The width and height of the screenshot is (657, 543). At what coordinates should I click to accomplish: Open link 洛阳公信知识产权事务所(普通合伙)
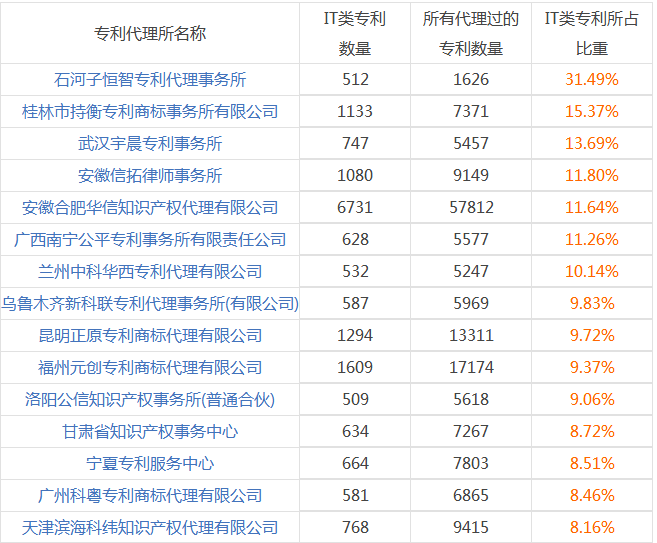click(x=150, y=399)
